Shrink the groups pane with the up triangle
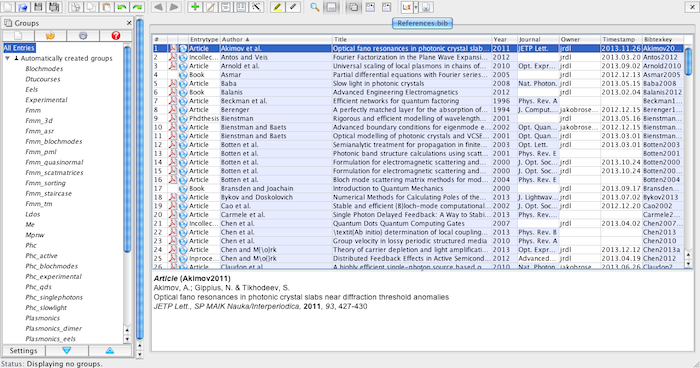Viewport: 700px width, 368px height. click(110, 351)
